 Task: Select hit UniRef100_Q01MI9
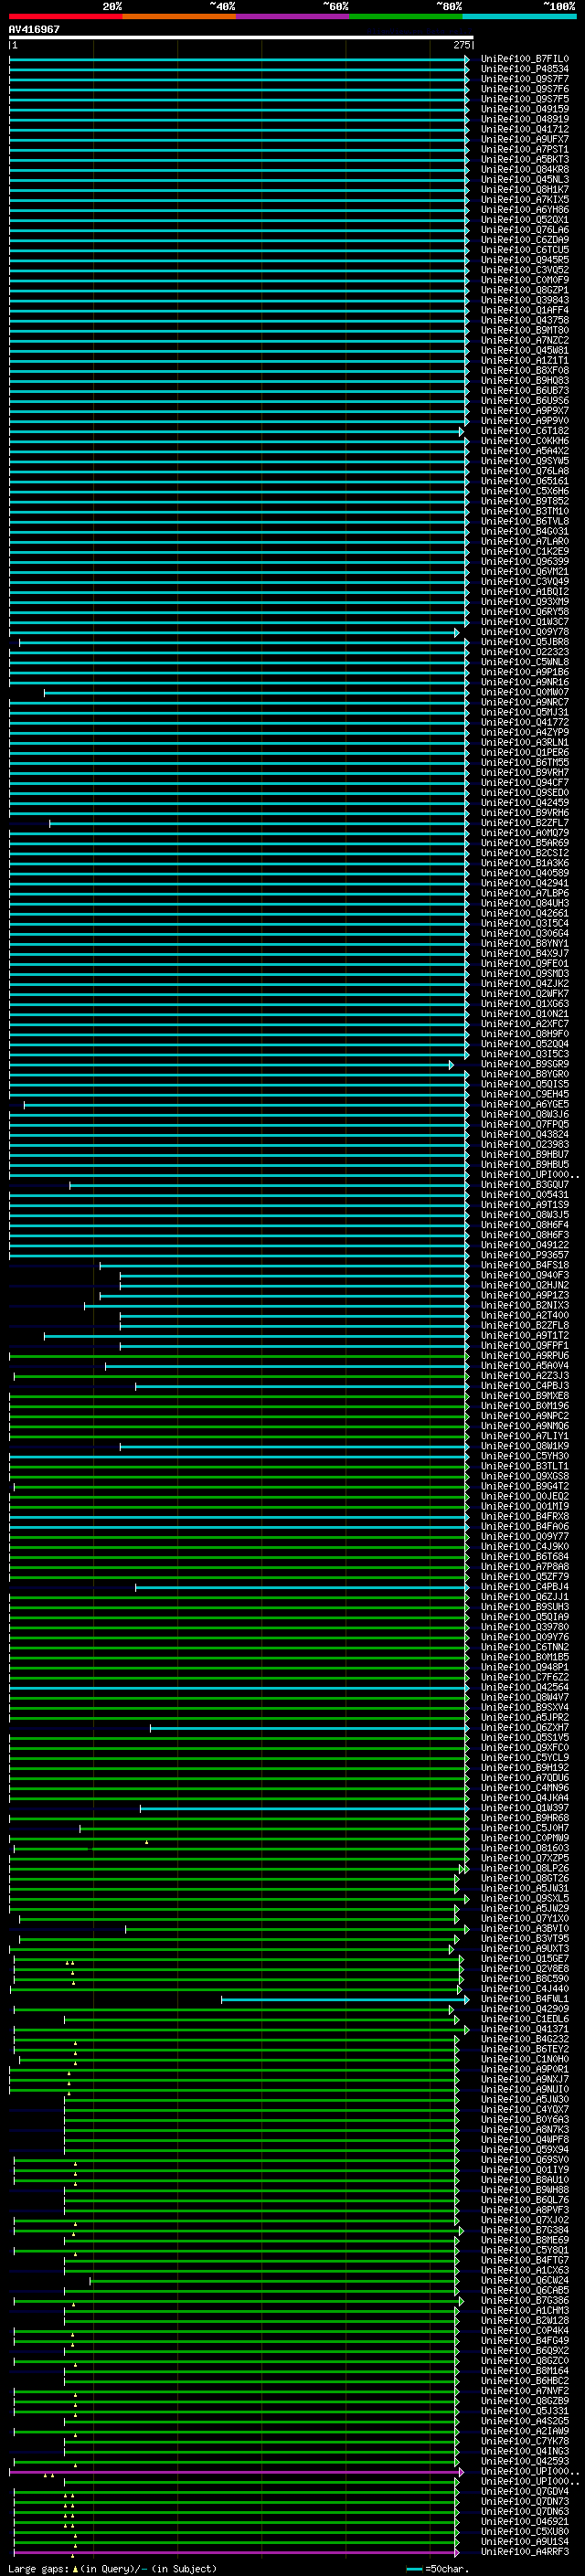[x=524, y=1507]
